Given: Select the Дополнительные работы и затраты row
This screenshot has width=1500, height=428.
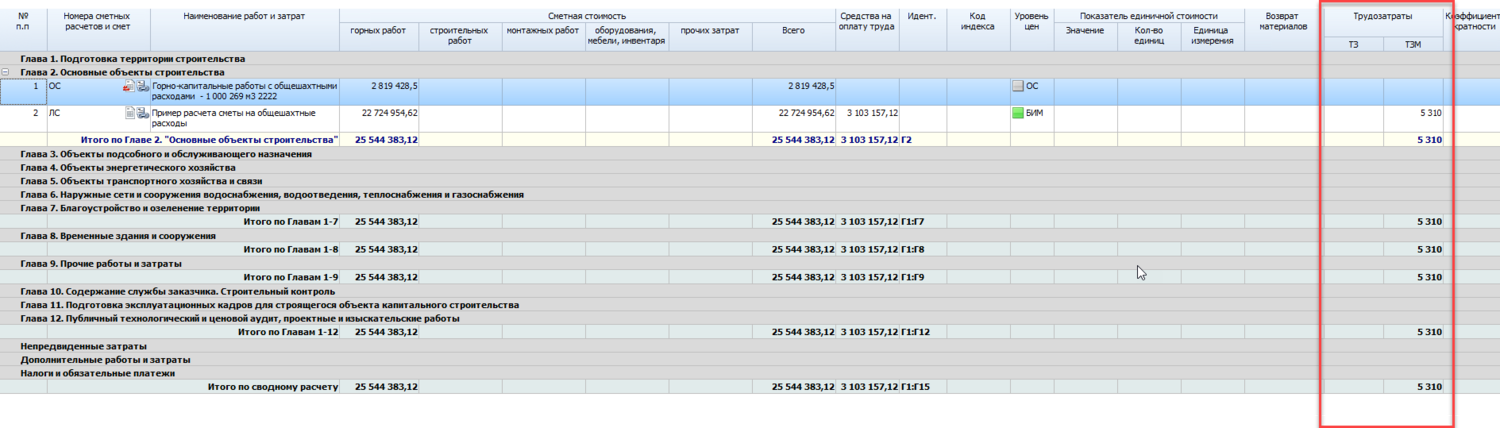Looking at the screenshot, I should coord(750,359).
